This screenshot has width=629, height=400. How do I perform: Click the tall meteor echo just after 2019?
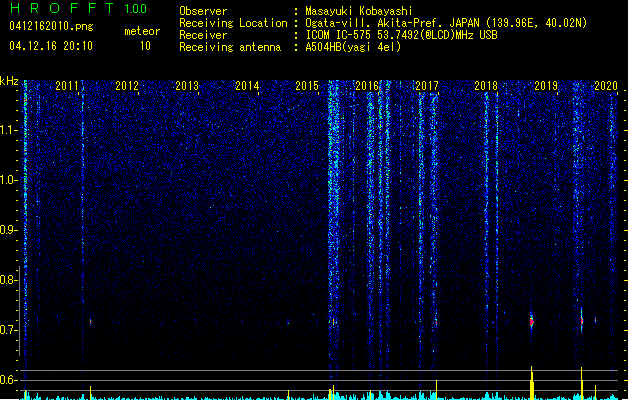pyautogui.click(x=582, y=321)
